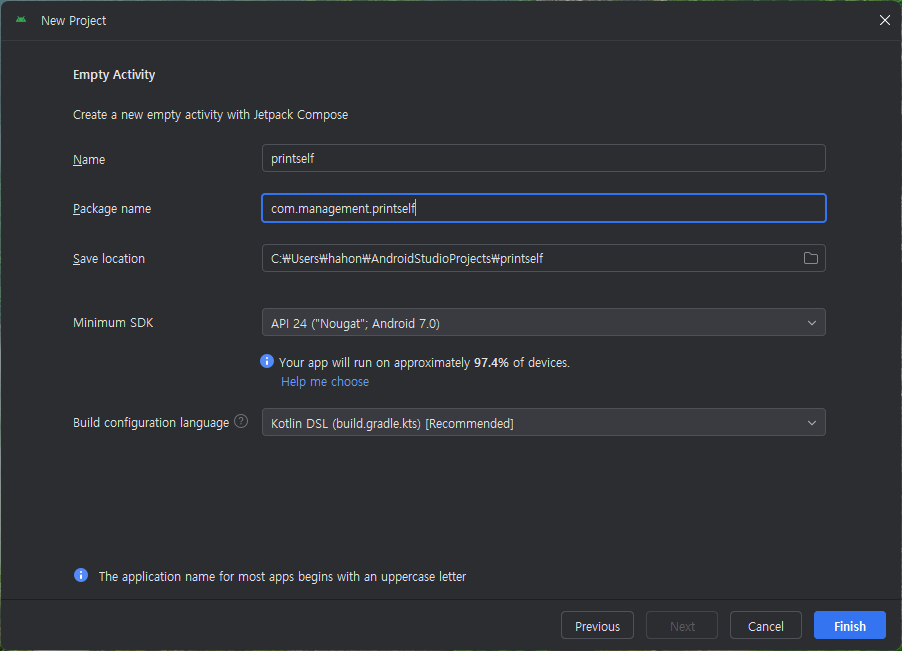Open the Minimum SDK dropdown
Image resolution: width=902 pixels, height=651 pixels.
coord(544,323)
